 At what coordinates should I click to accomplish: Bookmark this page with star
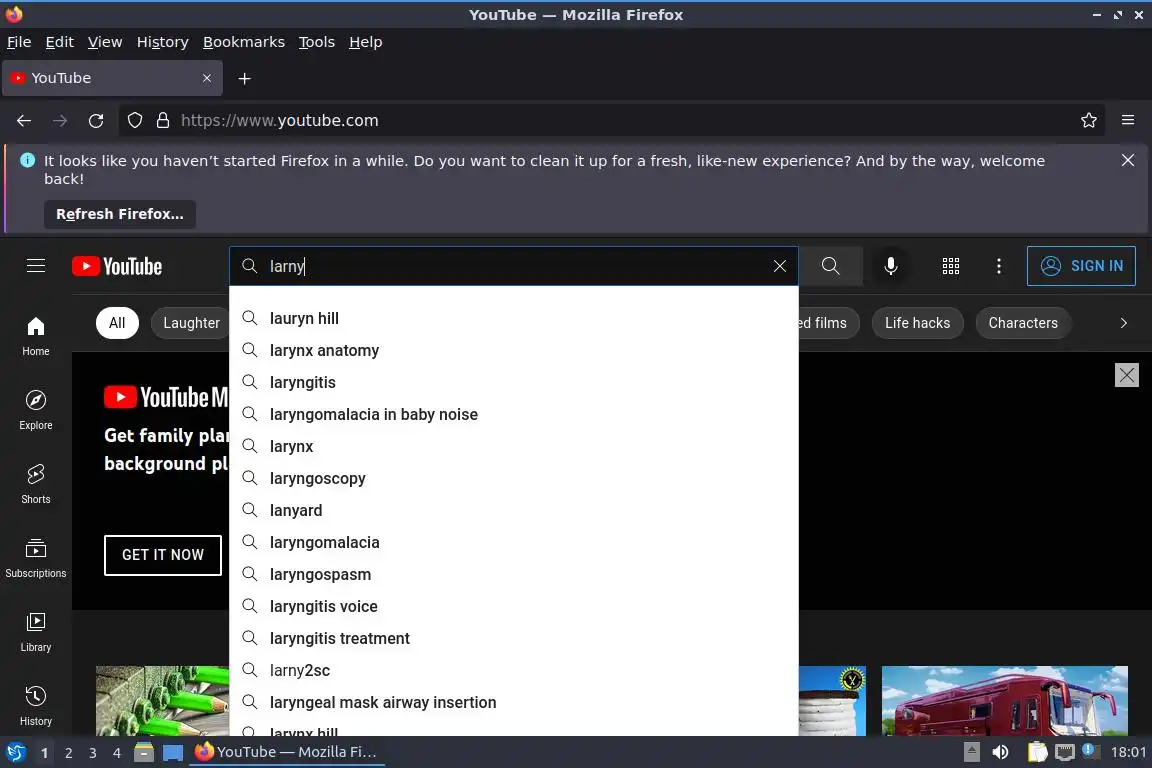click(x=1088, y=121)
